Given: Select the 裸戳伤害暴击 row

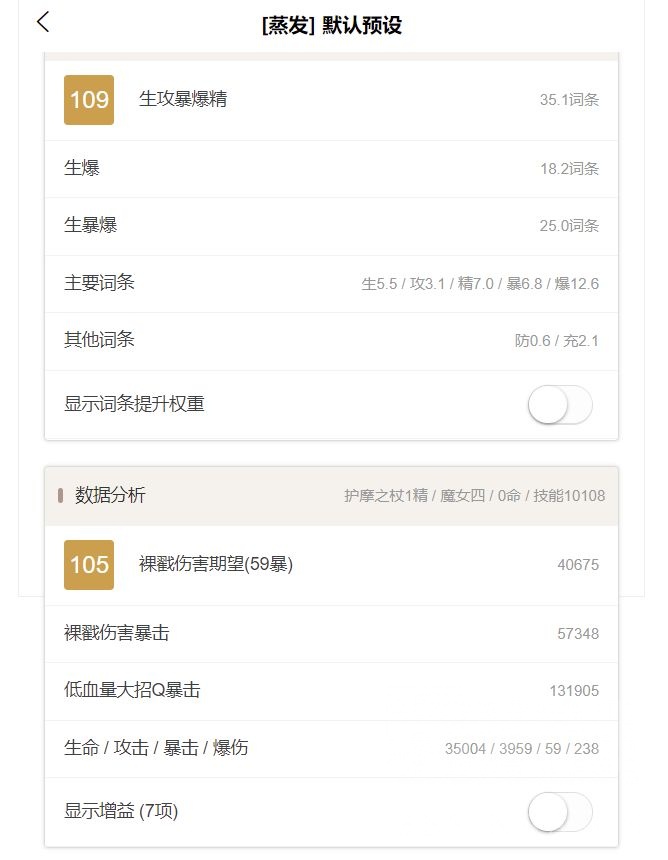Looking at the screenshot, I should (117, 633).
